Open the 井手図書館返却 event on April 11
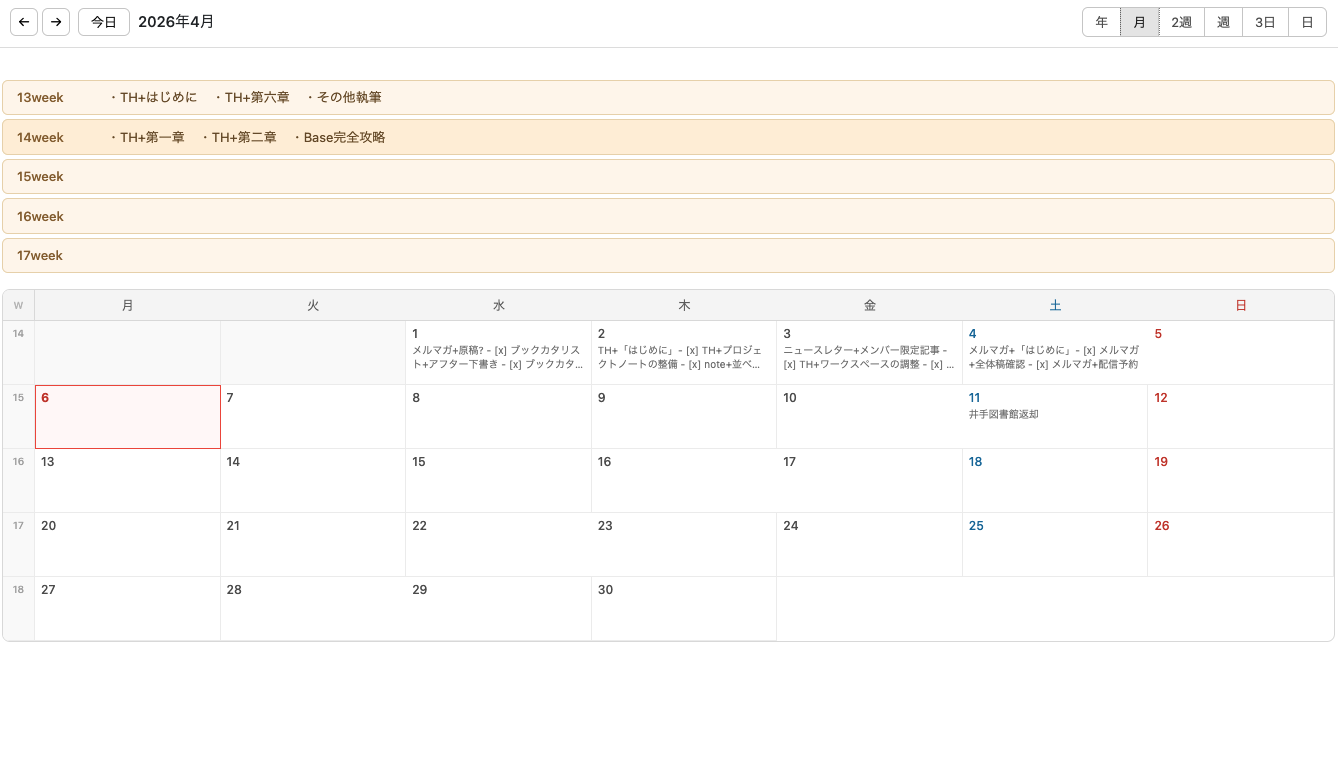1338x765 pixels. [x=1004, y=414]
